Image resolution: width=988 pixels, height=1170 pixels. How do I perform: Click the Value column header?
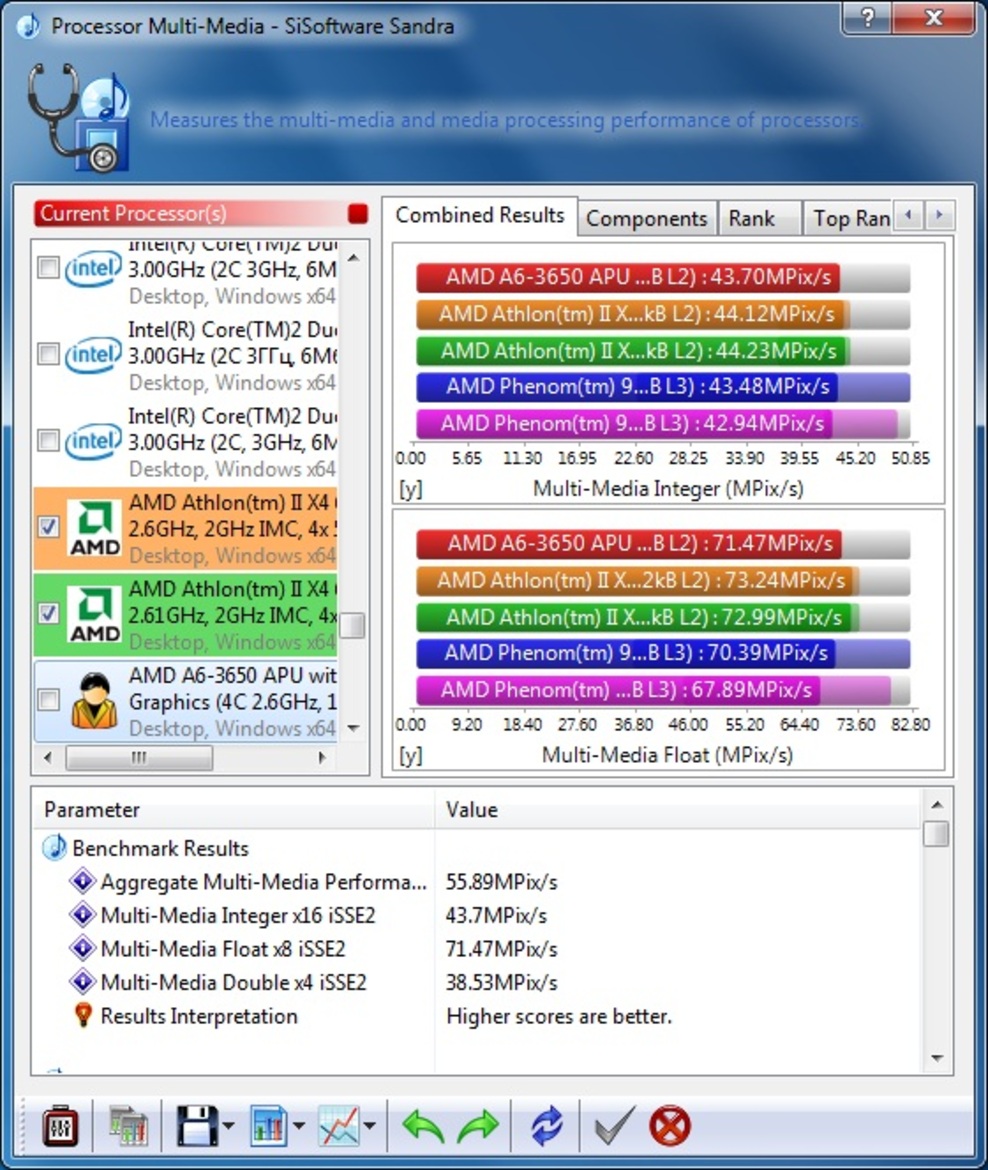[x=678, y=810]
